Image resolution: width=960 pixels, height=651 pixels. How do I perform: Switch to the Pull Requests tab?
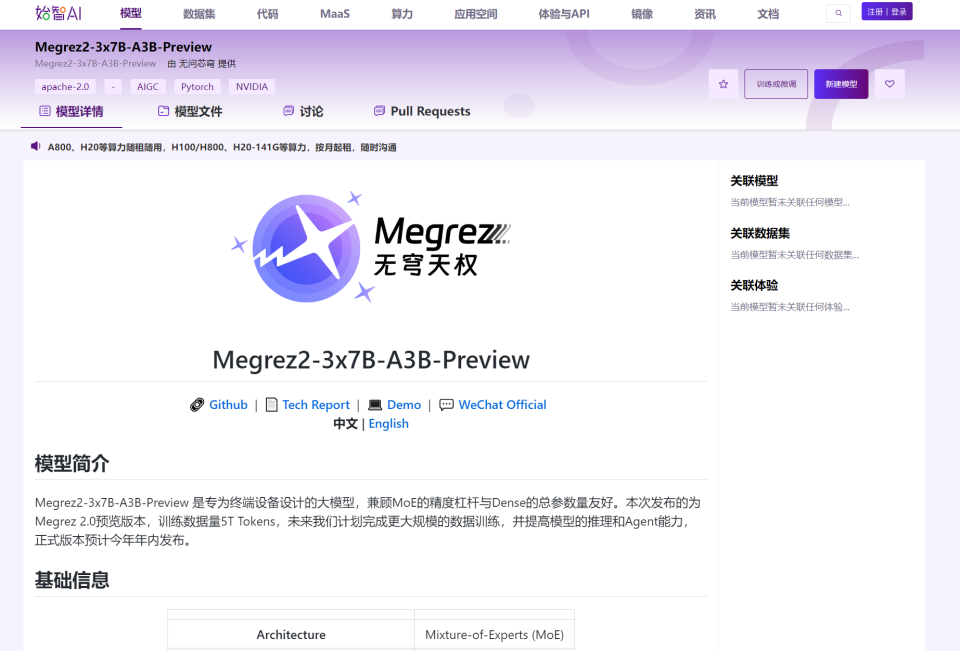(x=422, y=111)
